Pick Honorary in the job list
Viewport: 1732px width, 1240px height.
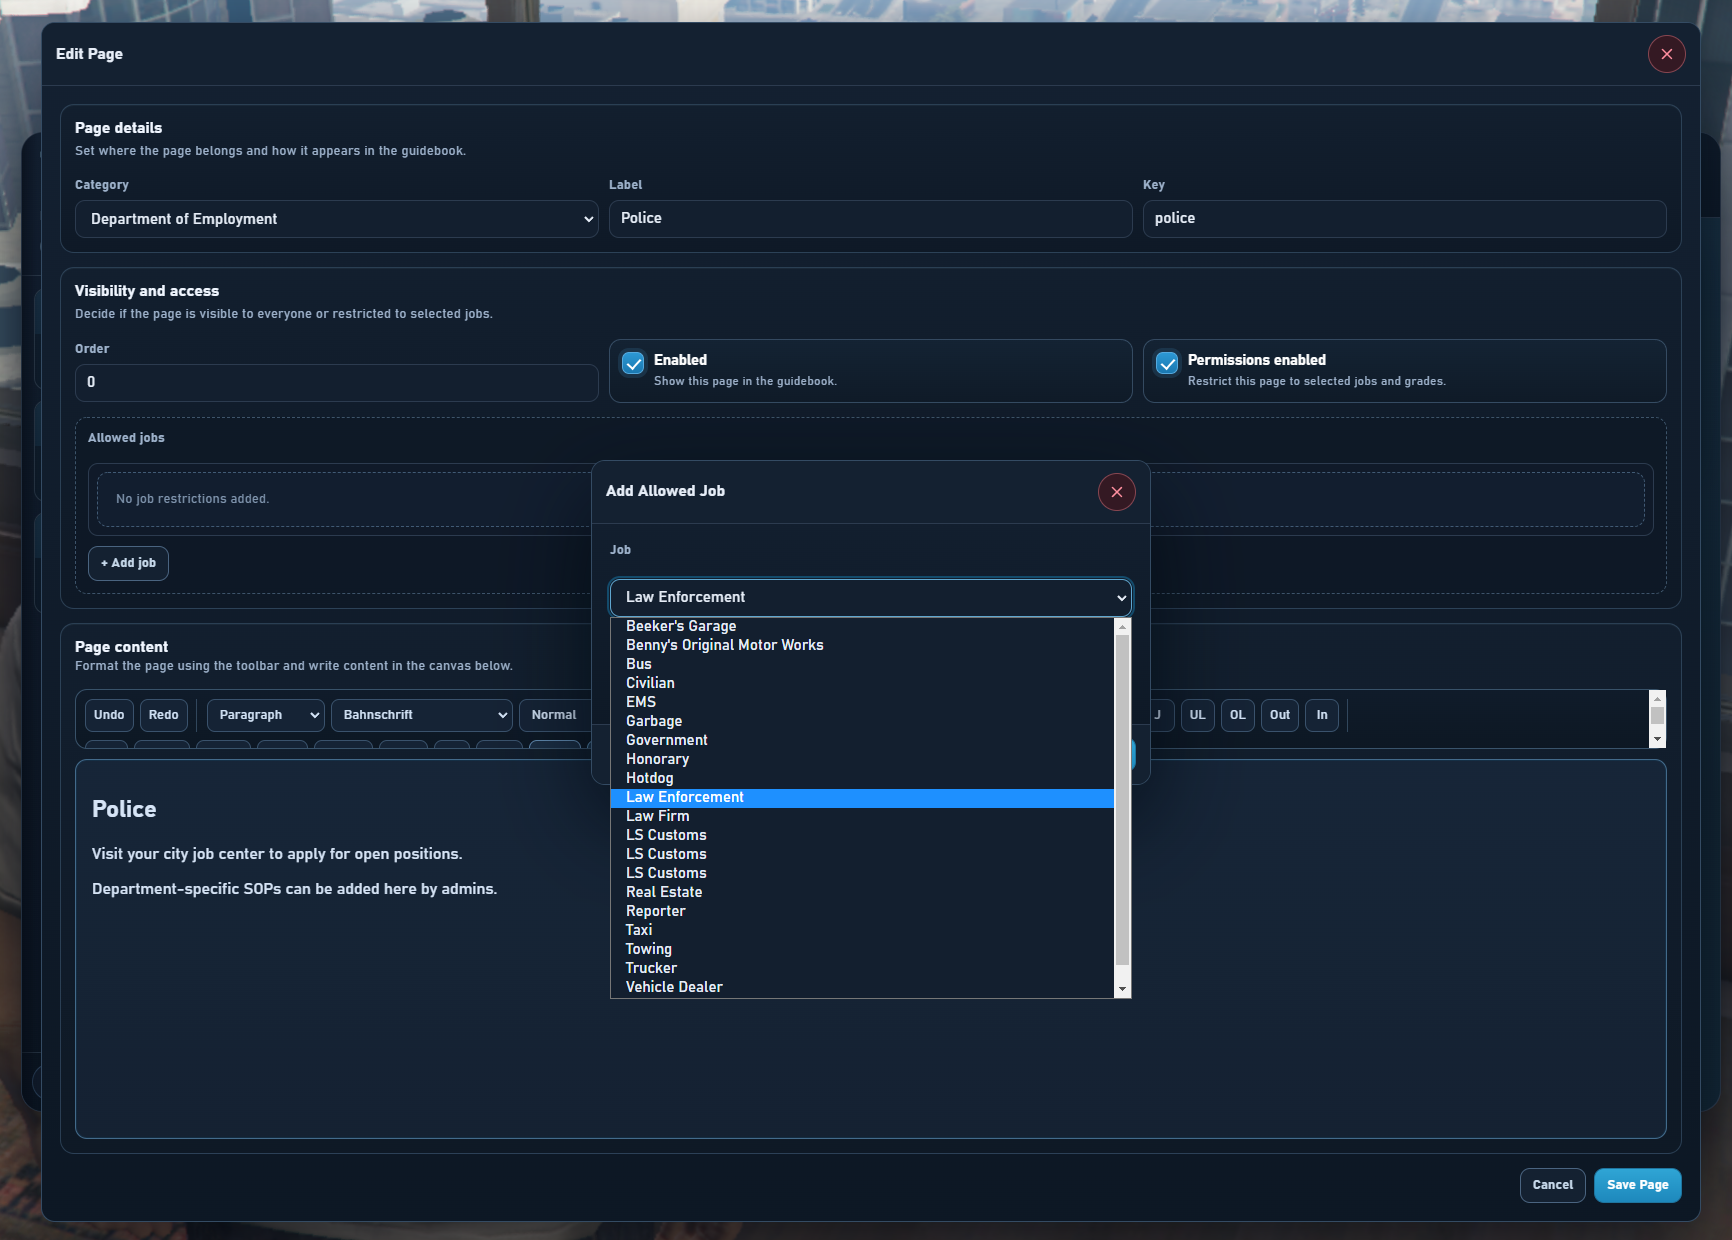pos(862,760)
